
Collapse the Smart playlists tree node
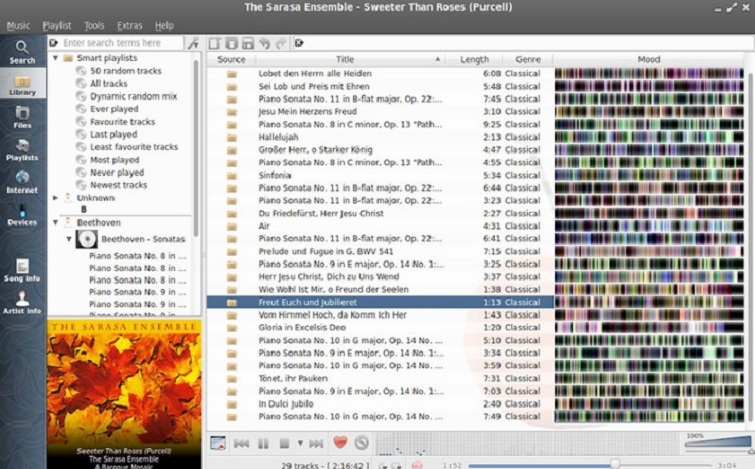click(x=55, y=59)
